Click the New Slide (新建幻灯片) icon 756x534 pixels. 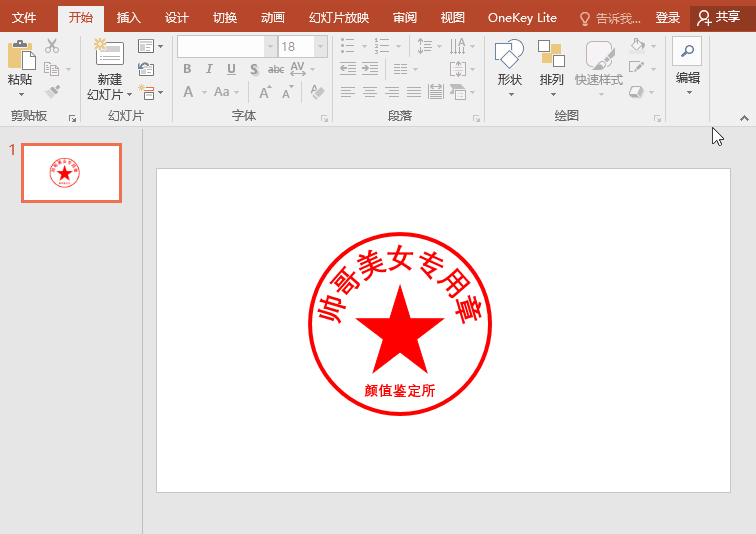108,54
